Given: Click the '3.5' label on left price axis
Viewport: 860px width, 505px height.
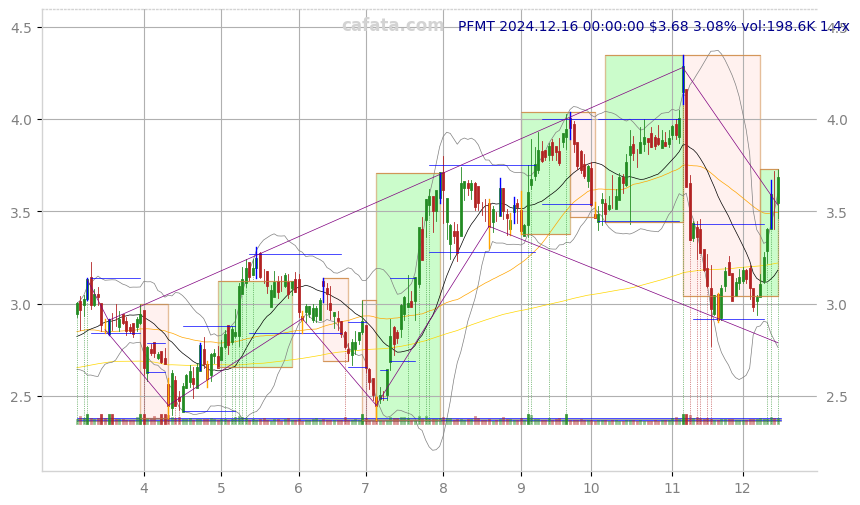Looking at the screenshot, I should tap(22, 212).
